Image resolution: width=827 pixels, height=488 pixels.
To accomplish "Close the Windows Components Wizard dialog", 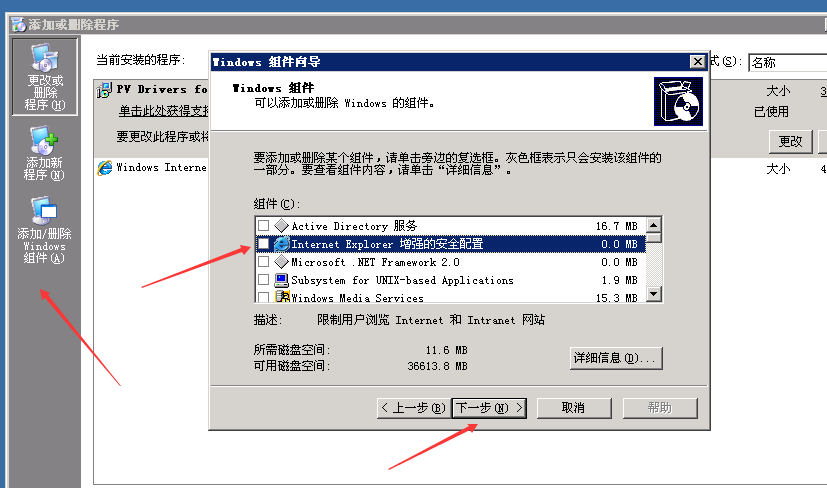I will click(x=697, y=62).
